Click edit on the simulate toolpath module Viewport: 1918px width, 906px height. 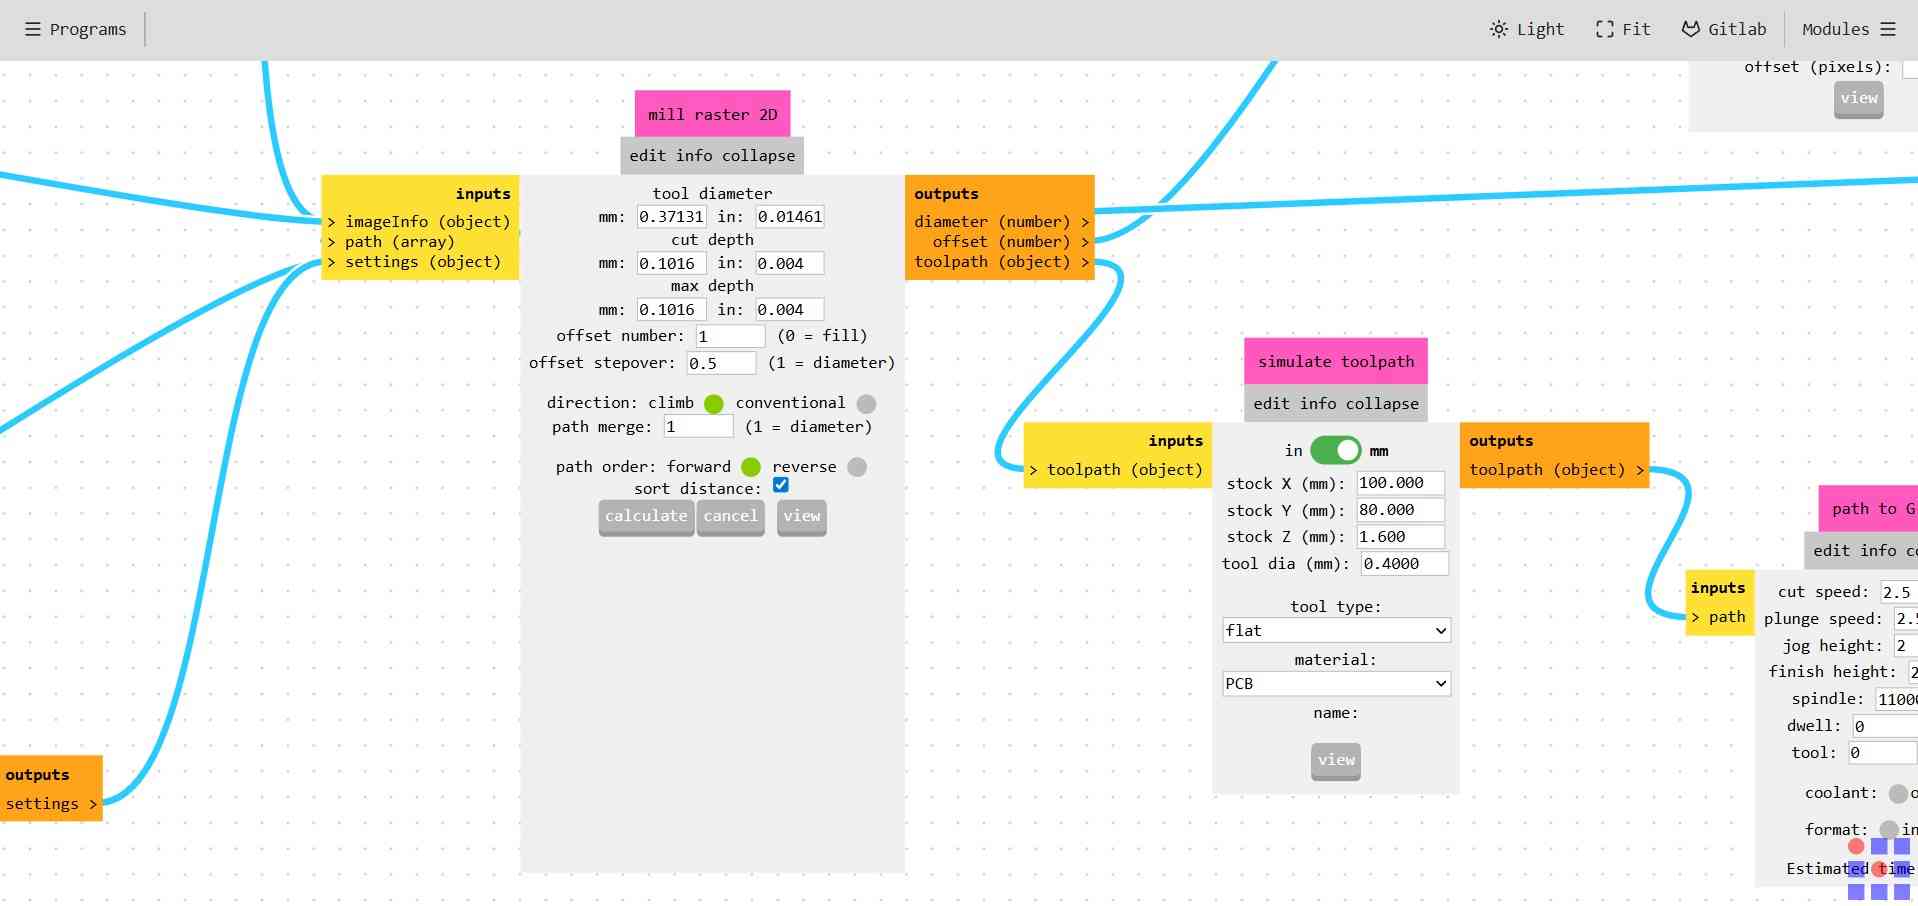coord(1271,403)
